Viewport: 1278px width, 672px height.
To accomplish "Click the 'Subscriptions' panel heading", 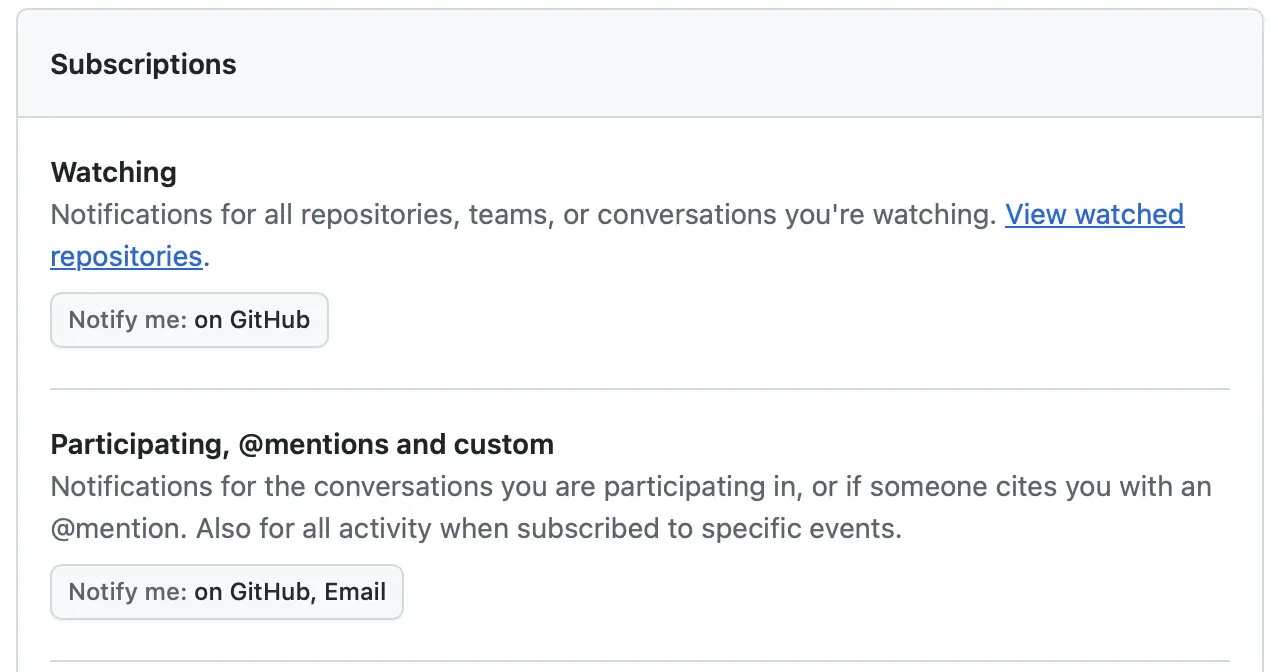I will tap(144, 64).
